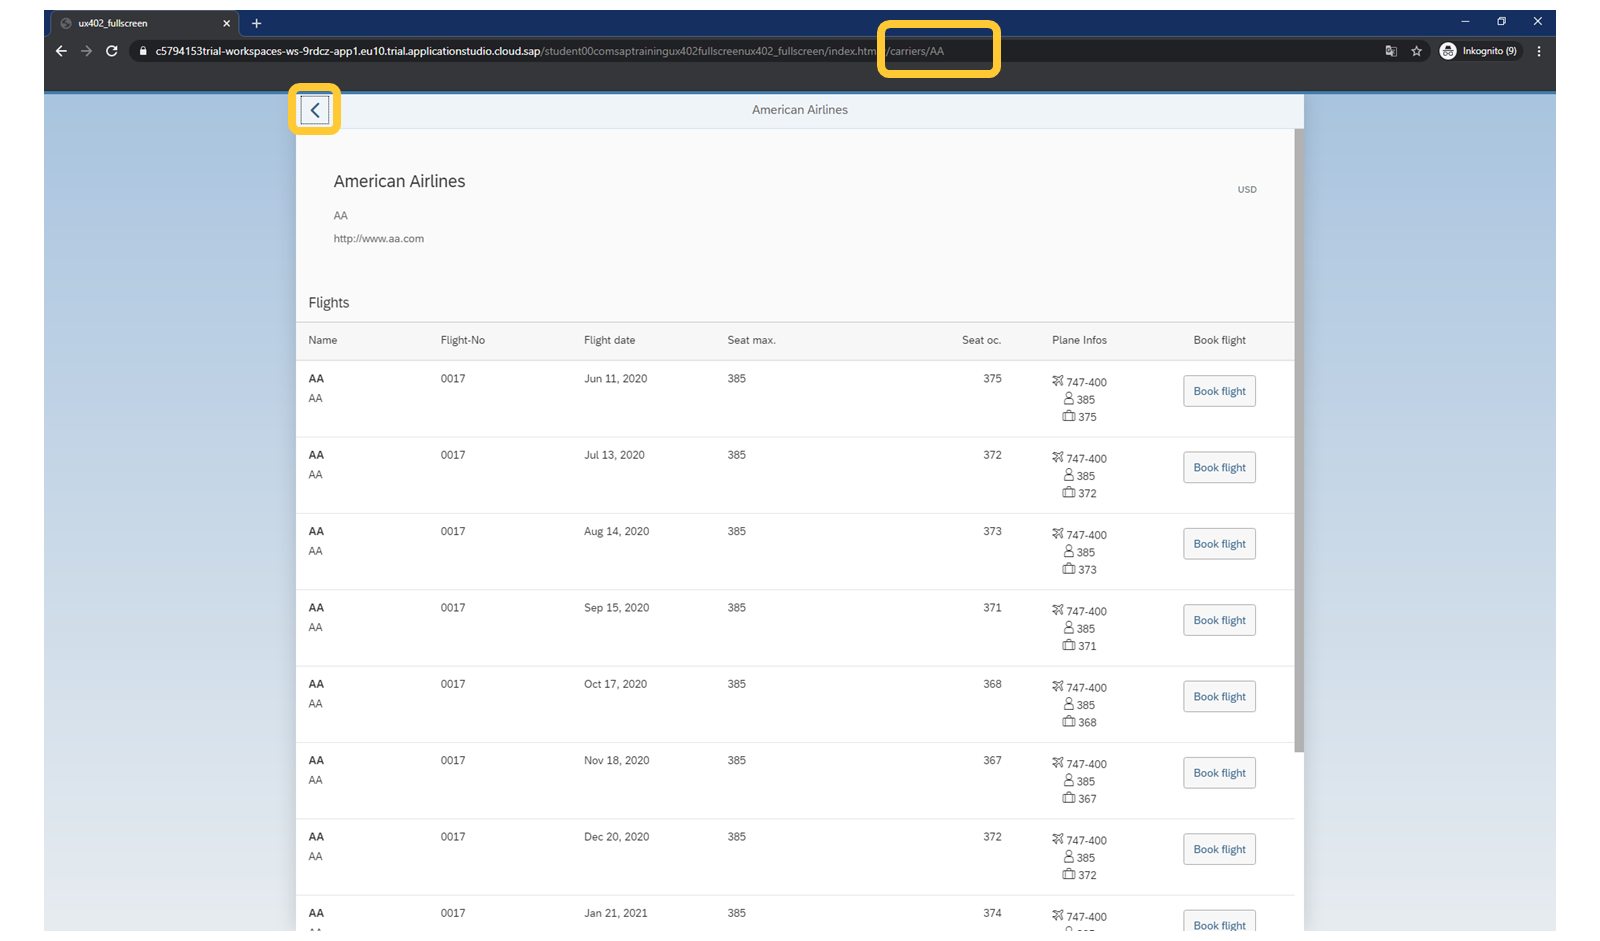The width and height of the screenshot is (1600, 941).
Task: Reload the page with the refresh icon
Action: [112, 51]
